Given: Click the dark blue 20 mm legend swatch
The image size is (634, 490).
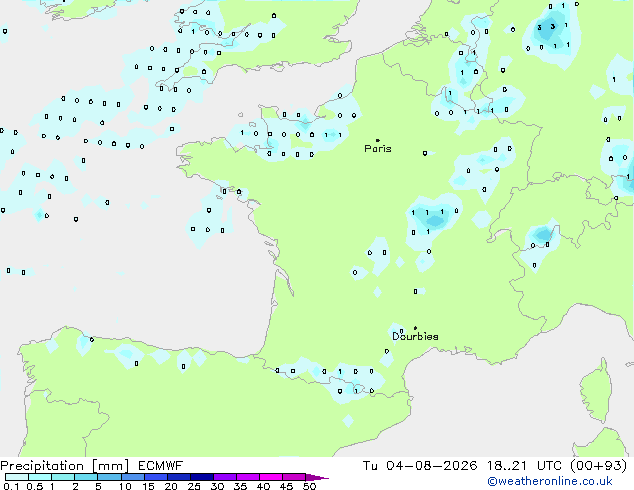Looking at the screenshot, I should pos(179,477).
